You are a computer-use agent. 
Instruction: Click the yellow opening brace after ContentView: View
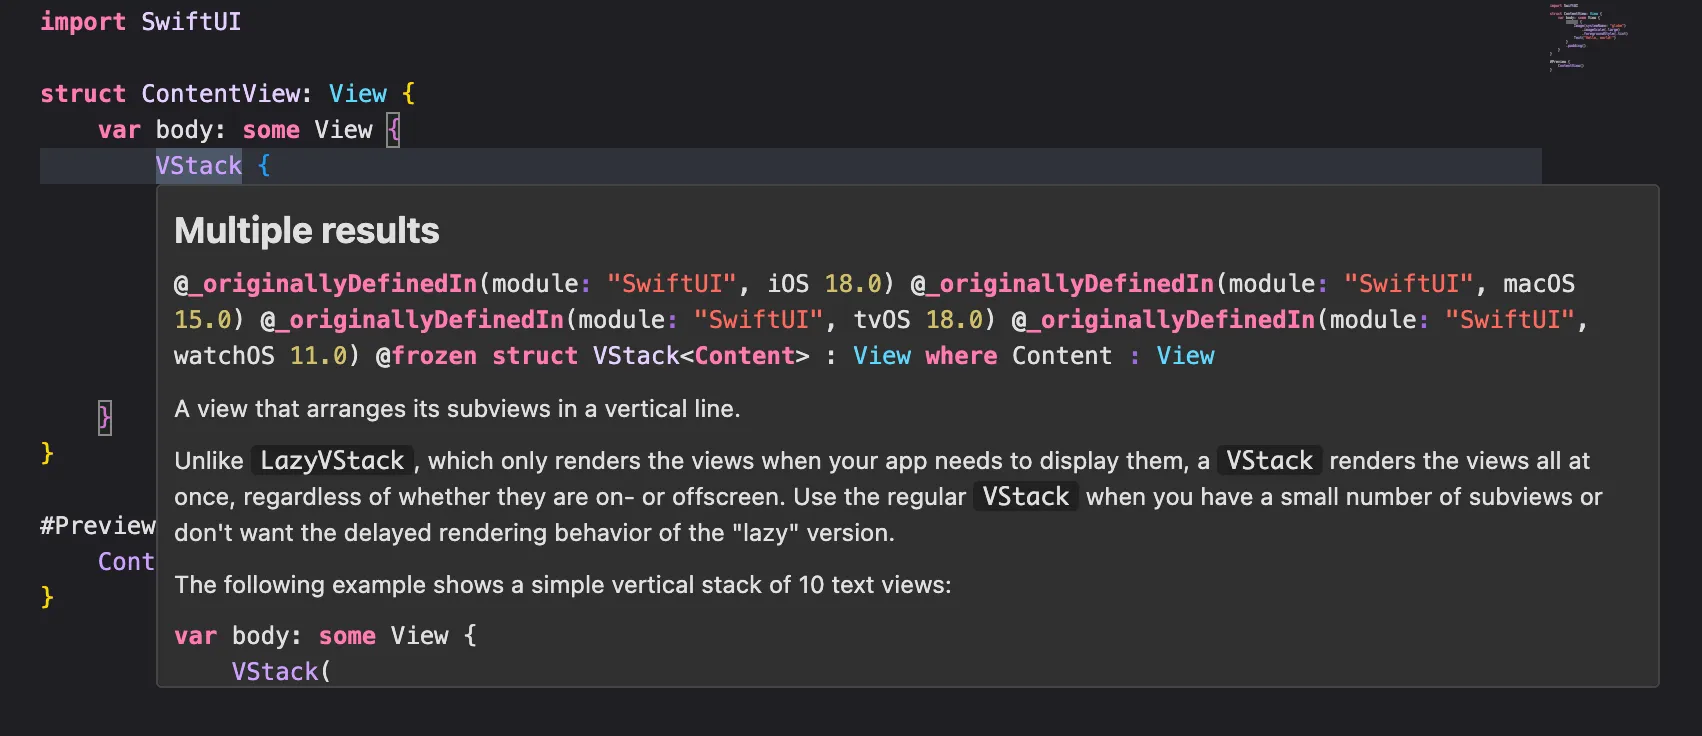pyautogui.click(x=408, y=94)
